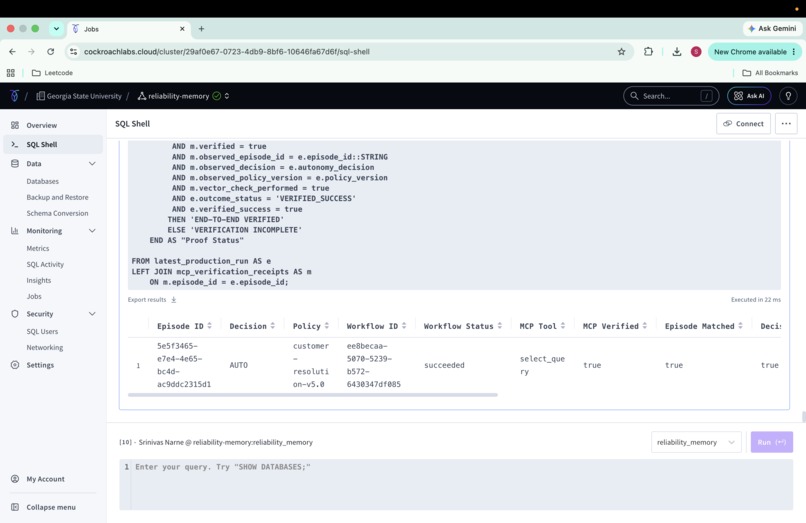This screenshot has height=523, width=806.
Task: Click the Connect button
Action: [743, 123]
